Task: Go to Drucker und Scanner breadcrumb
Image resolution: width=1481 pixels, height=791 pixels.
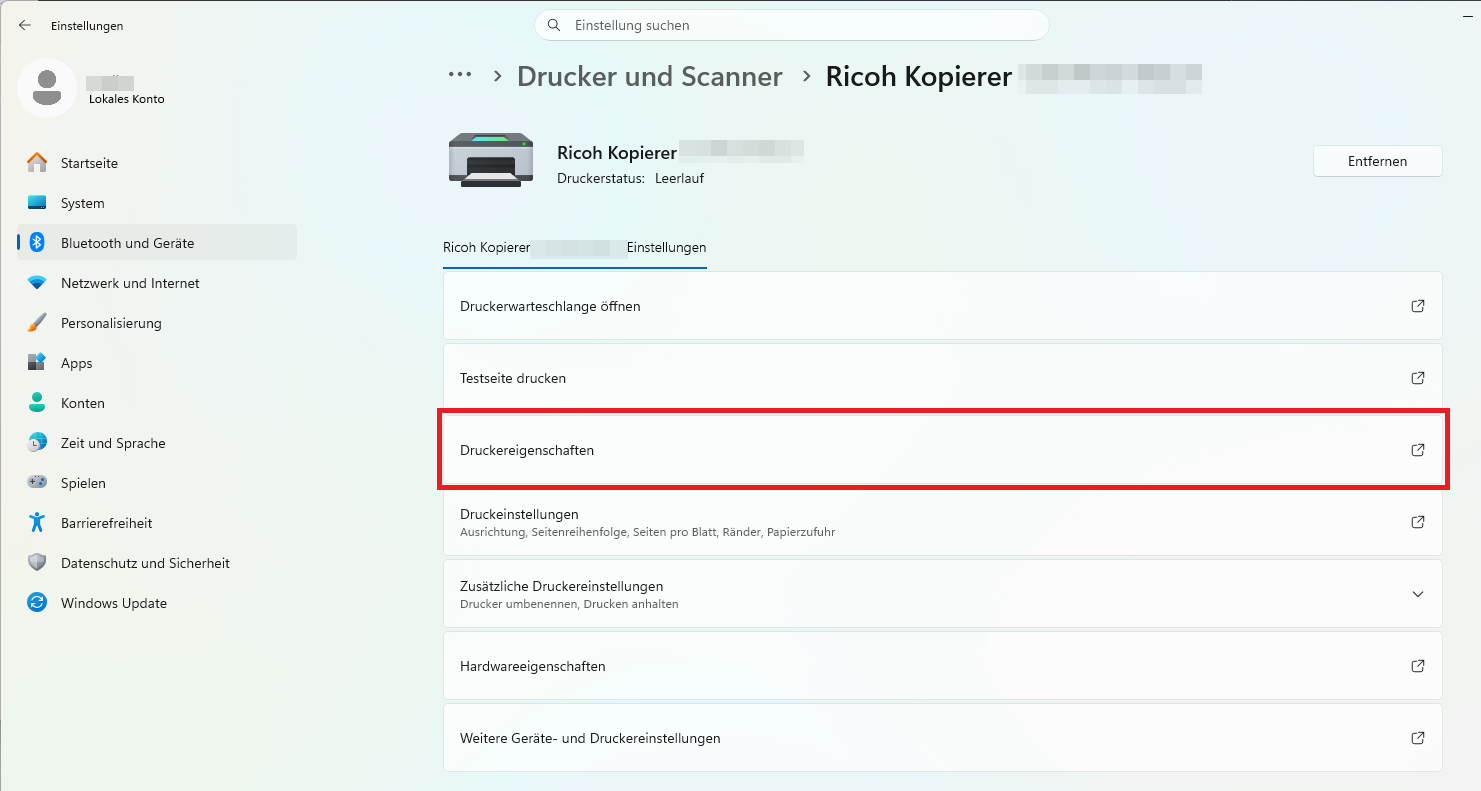Action: coord(649,77)
